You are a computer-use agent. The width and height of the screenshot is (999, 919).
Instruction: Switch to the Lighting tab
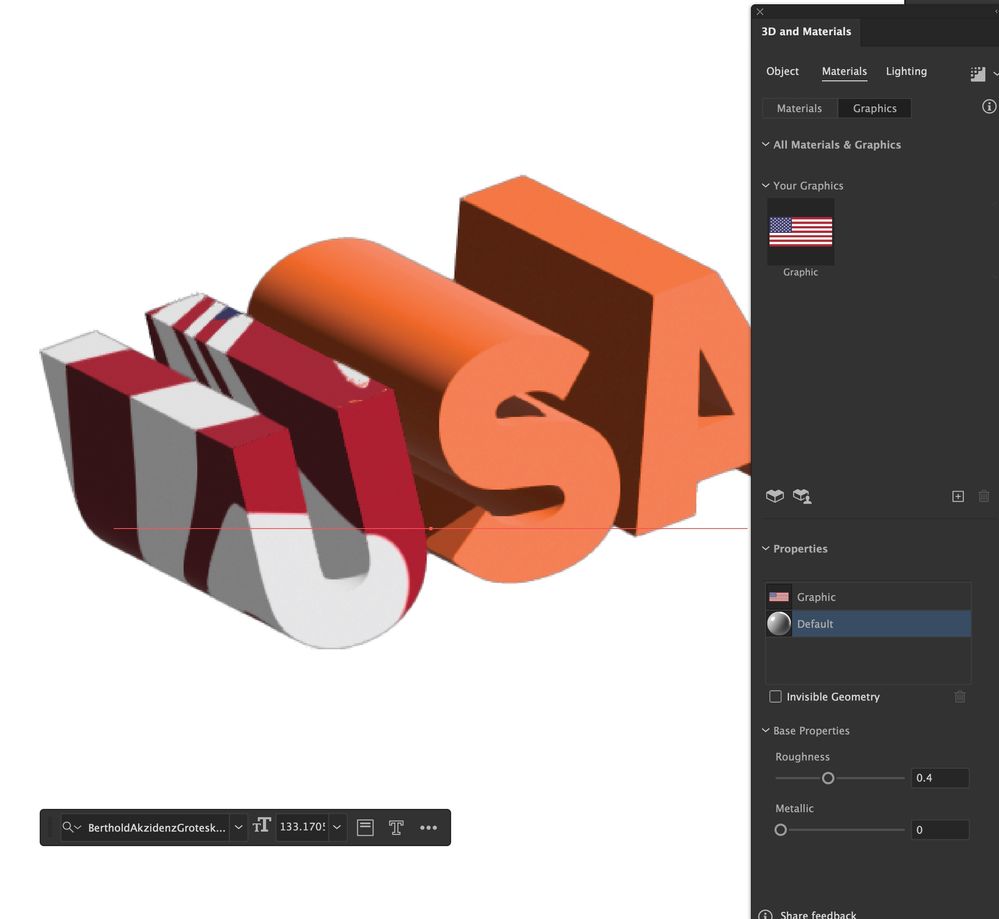(x=906, y=71)
